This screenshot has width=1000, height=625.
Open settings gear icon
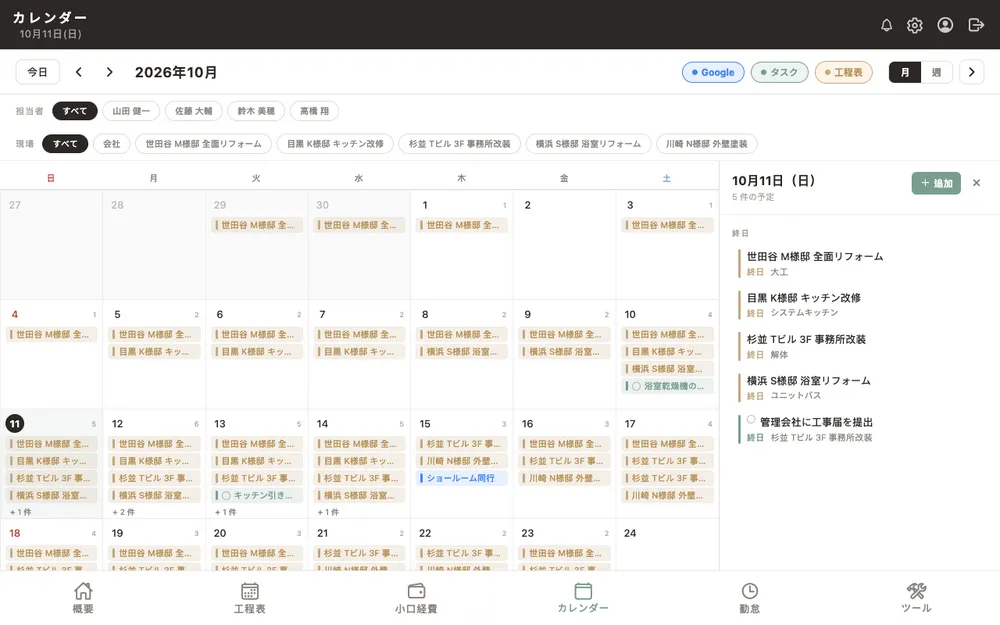click(915, 25)
